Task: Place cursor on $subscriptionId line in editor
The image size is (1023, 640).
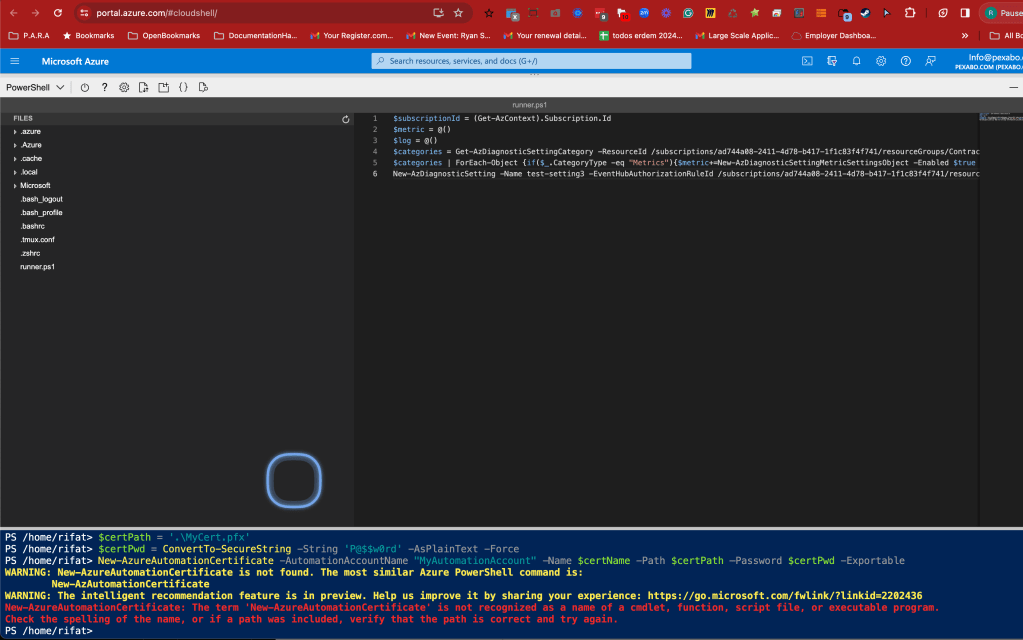Action: (x=502, y=119)
